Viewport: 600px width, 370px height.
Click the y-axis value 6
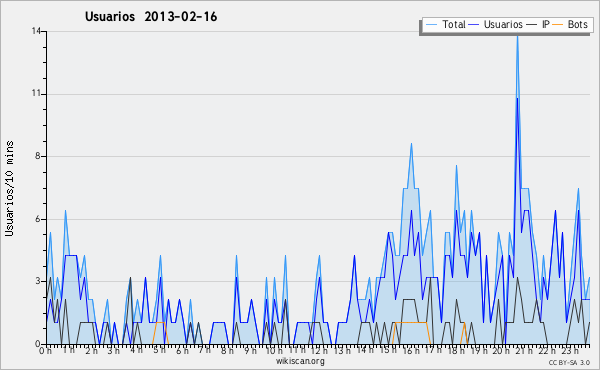38,219
